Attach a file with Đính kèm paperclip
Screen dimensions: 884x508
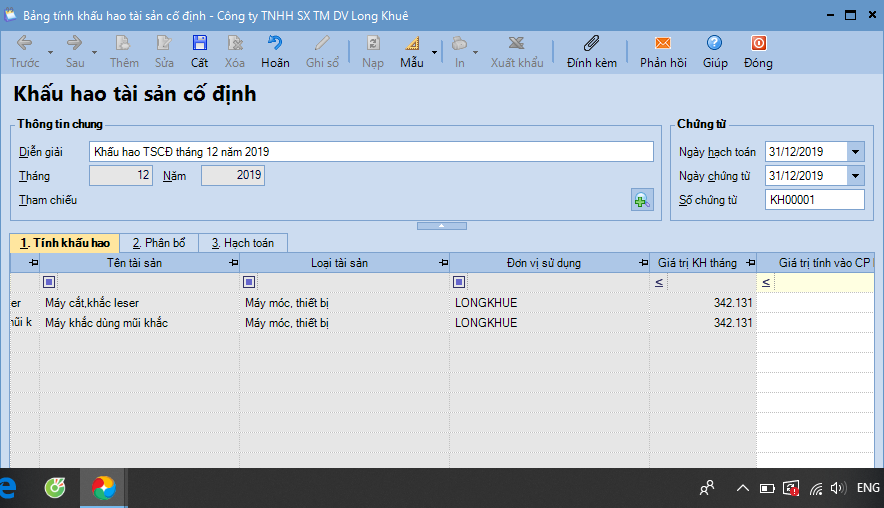click(591, 43)
